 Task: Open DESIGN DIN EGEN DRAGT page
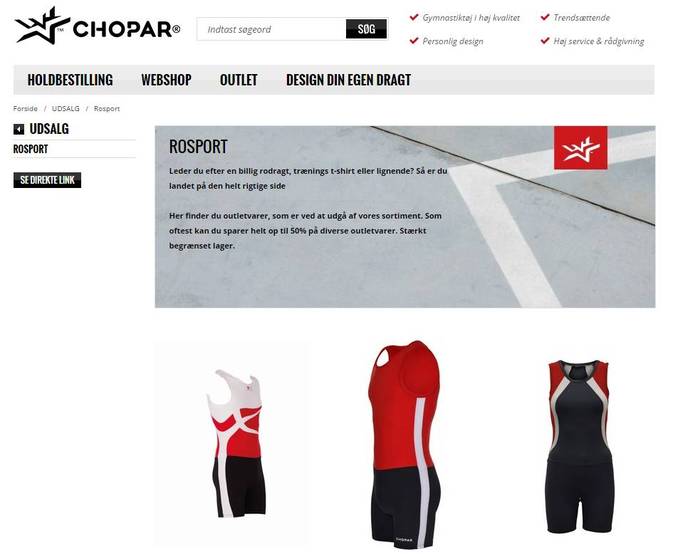point(348,80)
